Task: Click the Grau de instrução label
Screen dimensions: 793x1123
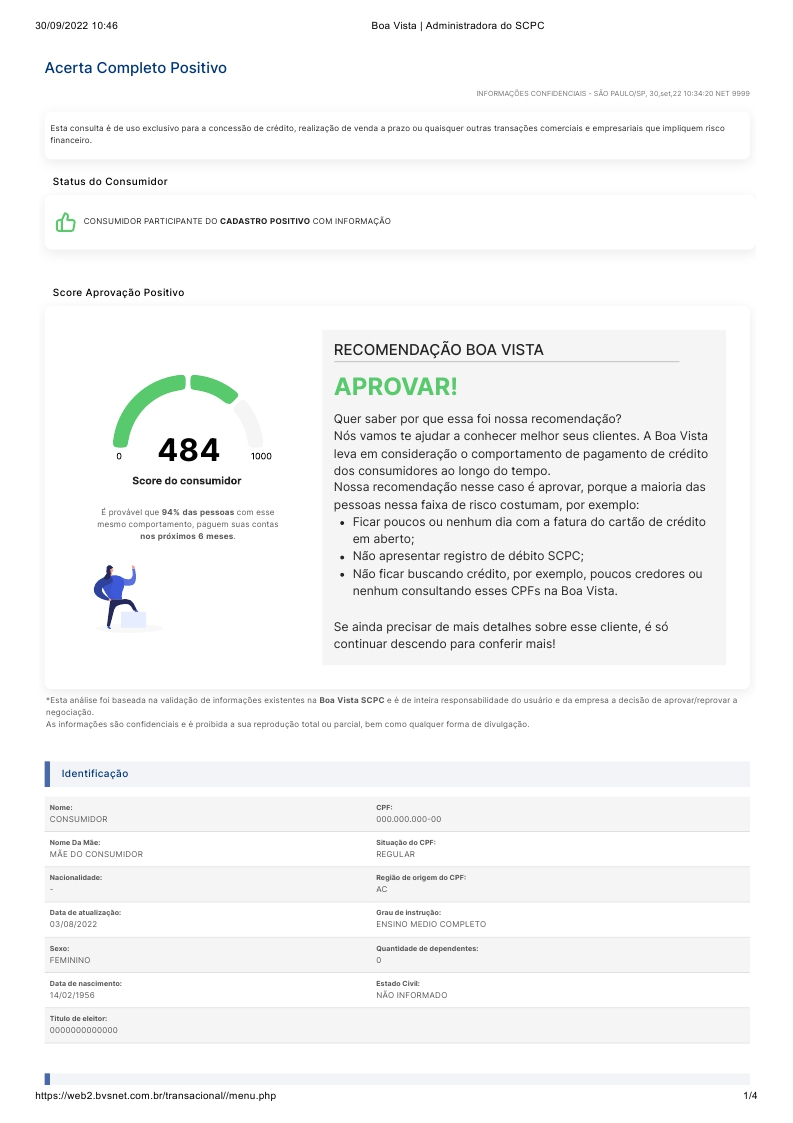Action: pos(408,913)
